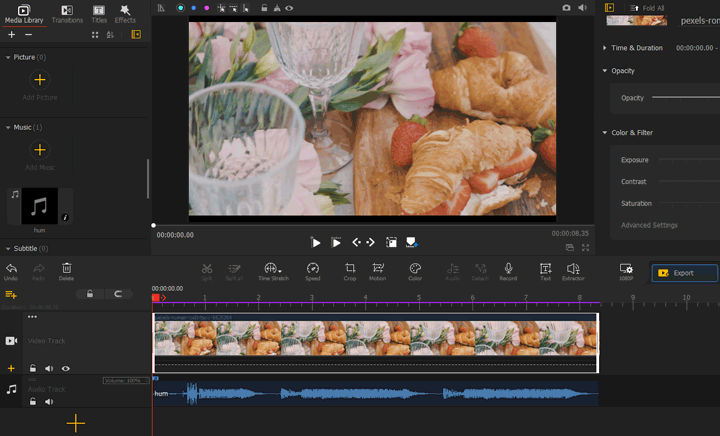Click the Export button
Image resolution: width=720 pixels, height=436 pixels.
click(x=685, y=272)
